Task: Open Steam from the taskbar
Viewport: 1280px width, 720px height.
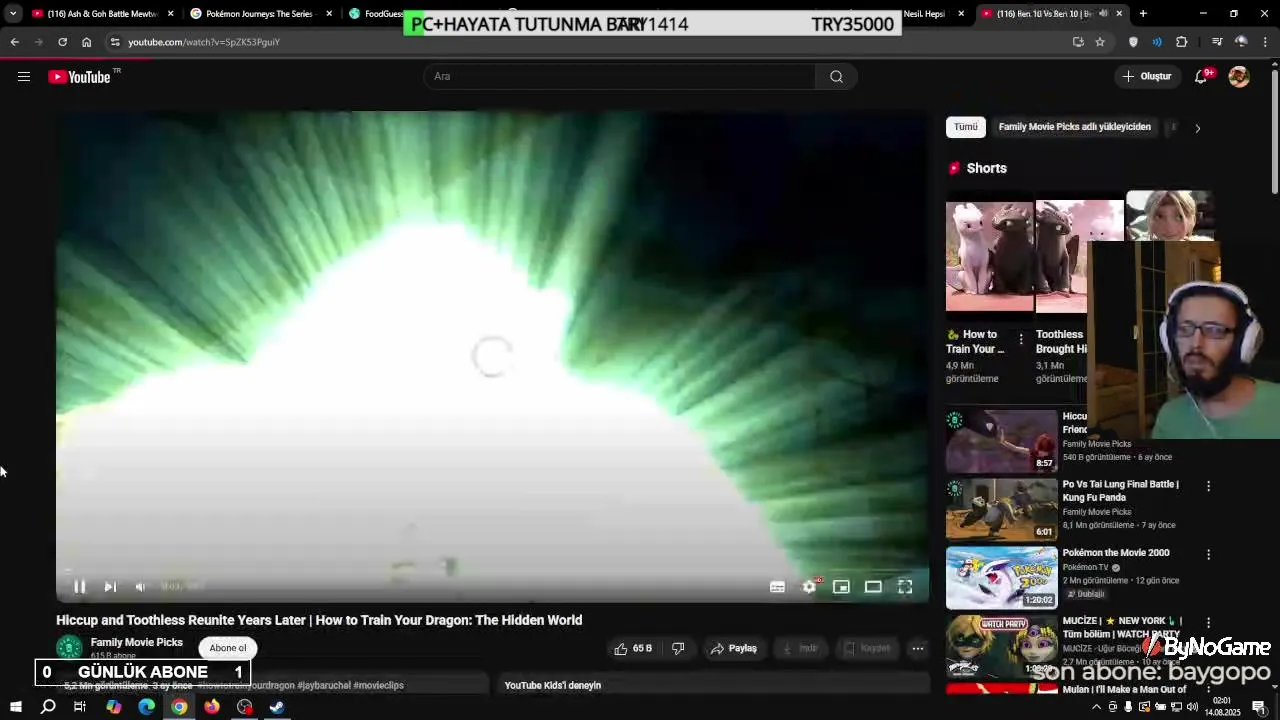Action: coord(277,707)
